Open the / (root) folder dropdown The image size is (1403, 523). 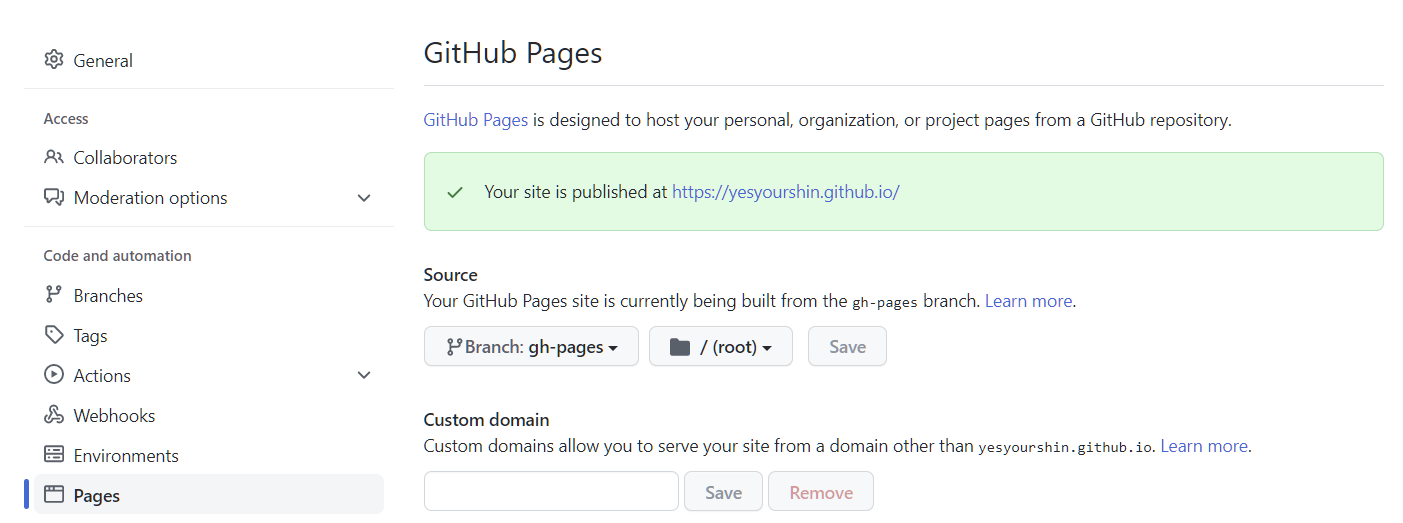(x=721, y=346)
